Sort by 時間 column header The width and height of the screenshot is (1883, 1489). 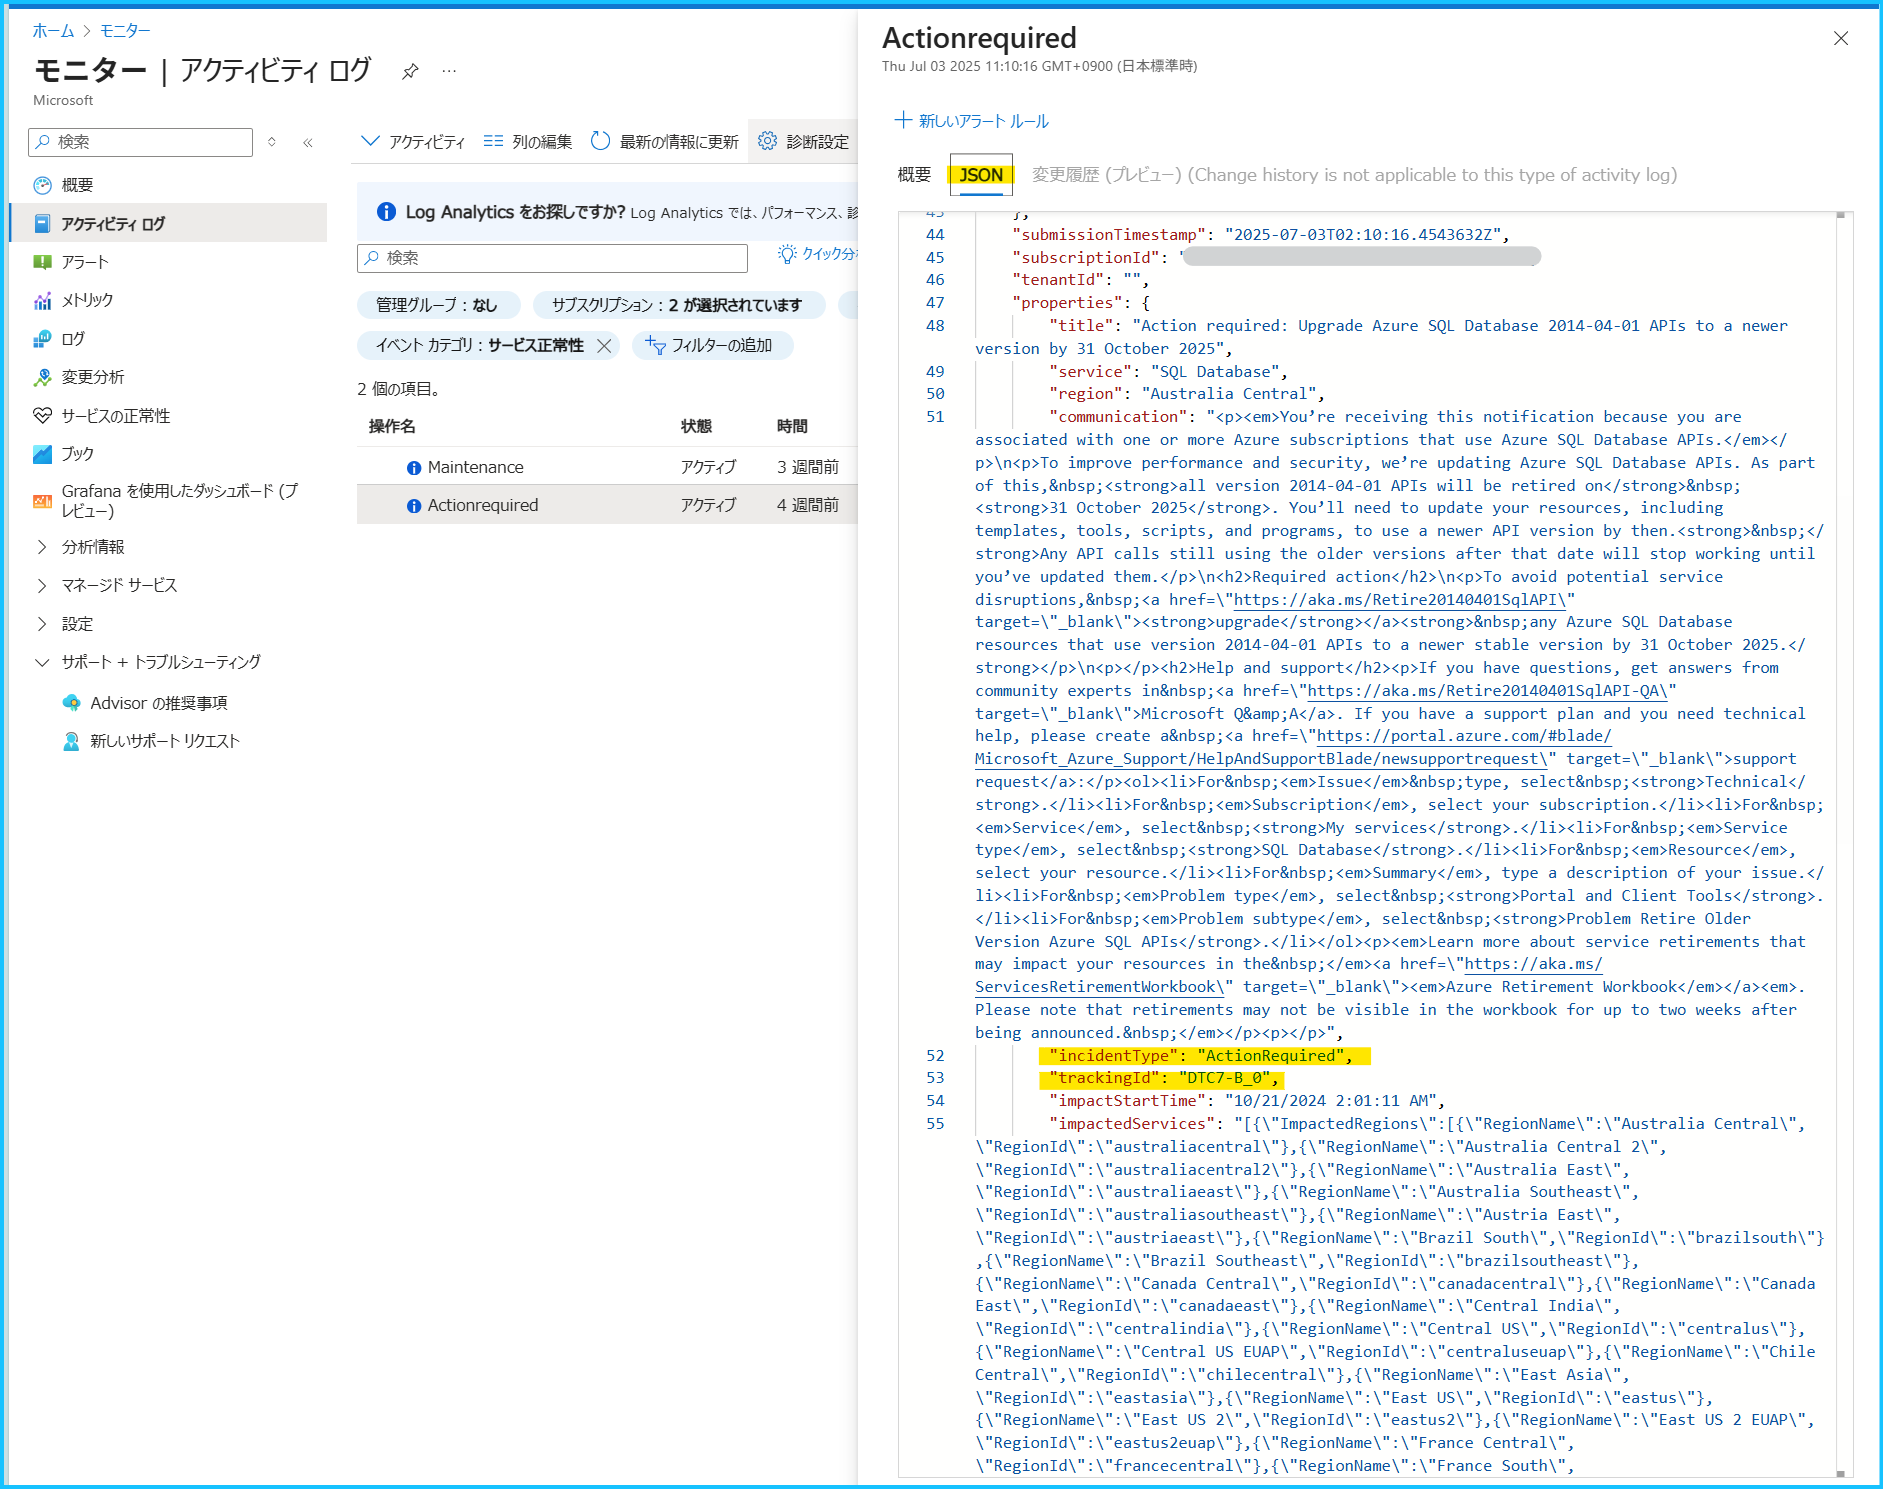pos(792,426)
